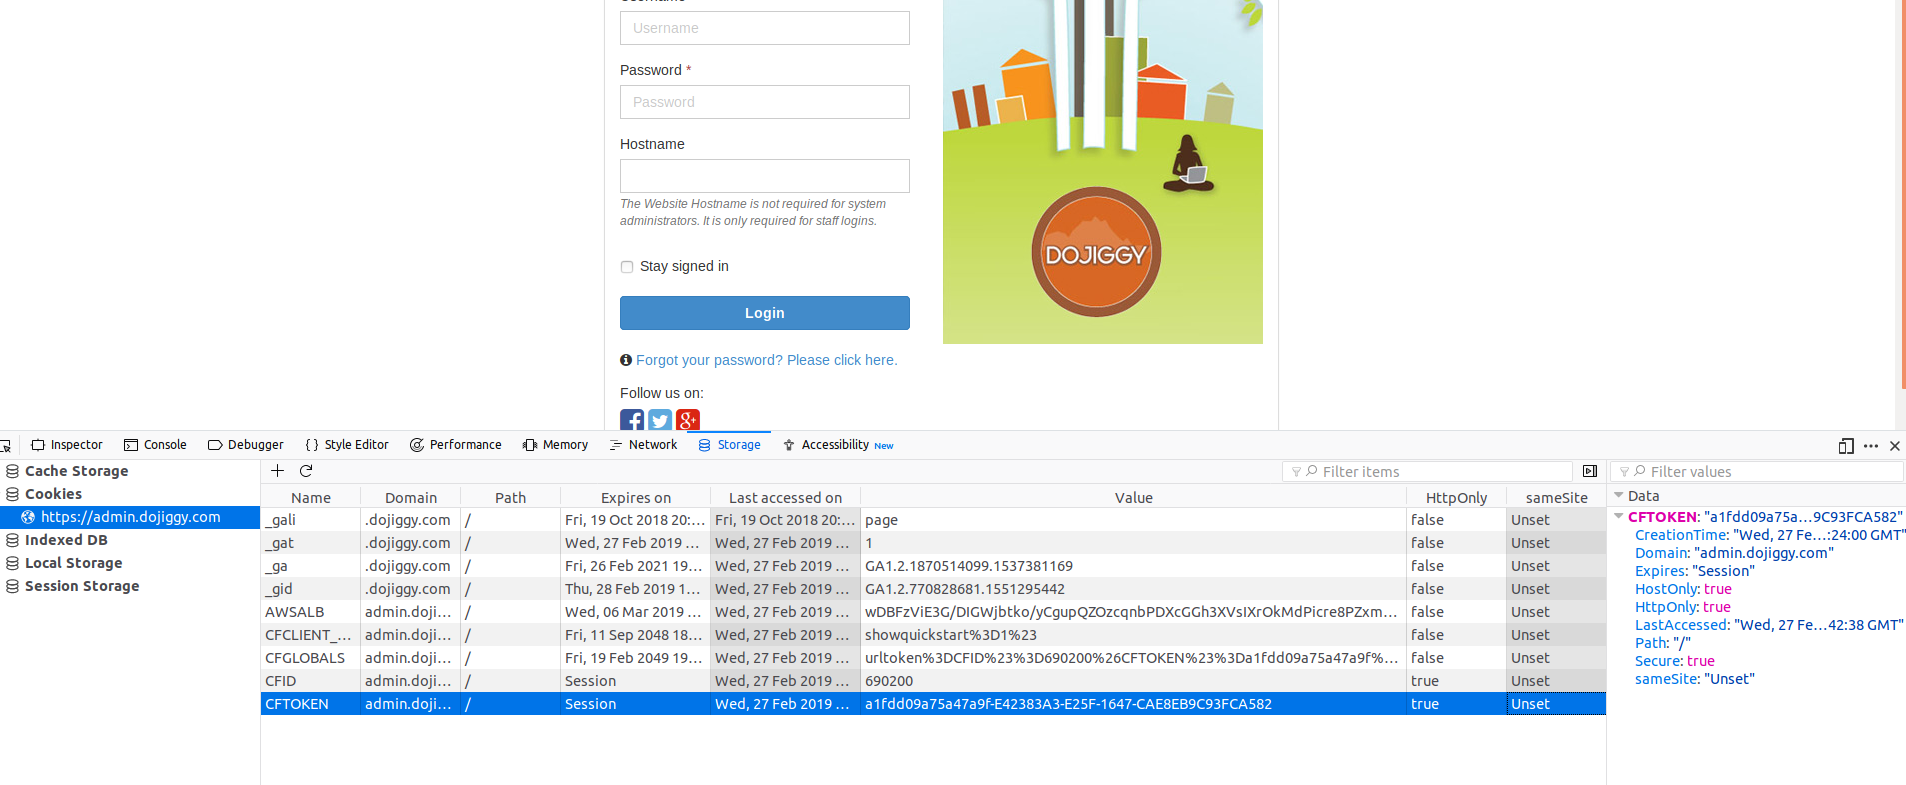Sort cookies by Value column header

click(1134, 497)
